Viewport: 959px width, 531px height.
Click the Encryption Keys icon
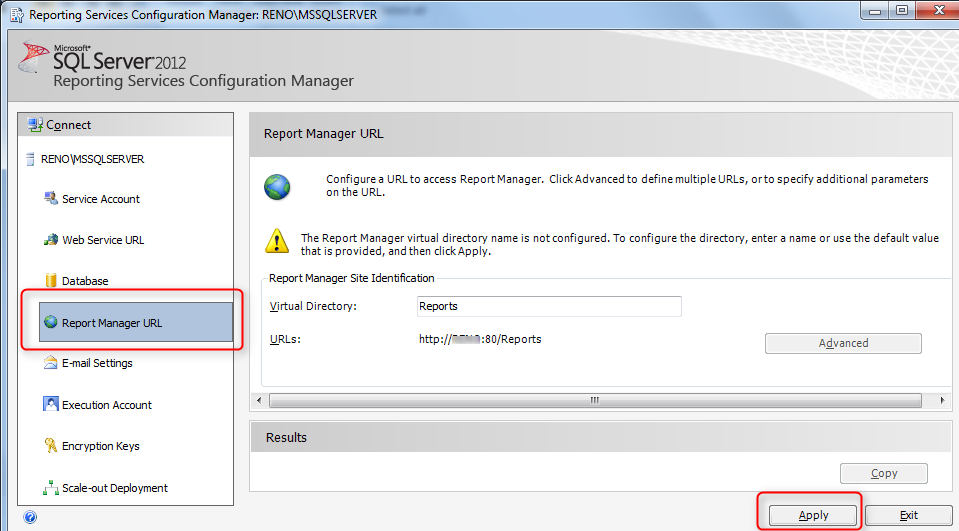(51, 445)
